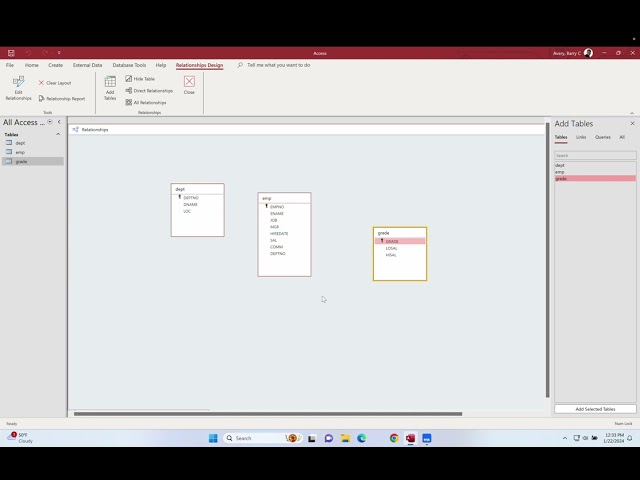The width and height of the screenshot is (640, 480).
Task: Select LOSAL field in grade table
Action: [x=391, y=248]
